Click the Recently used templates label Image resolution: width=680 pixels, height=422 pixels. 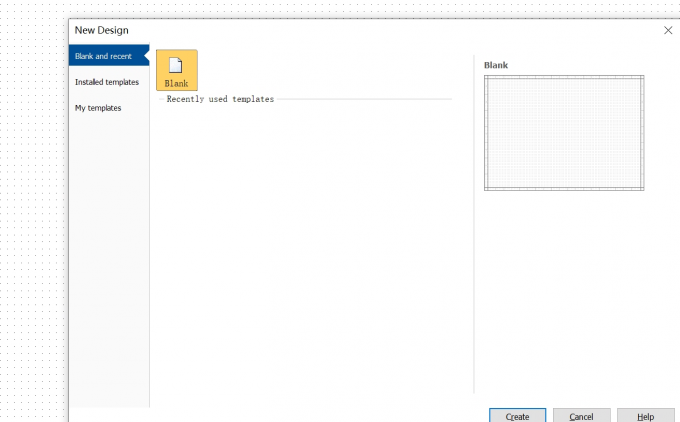(220, 99)
